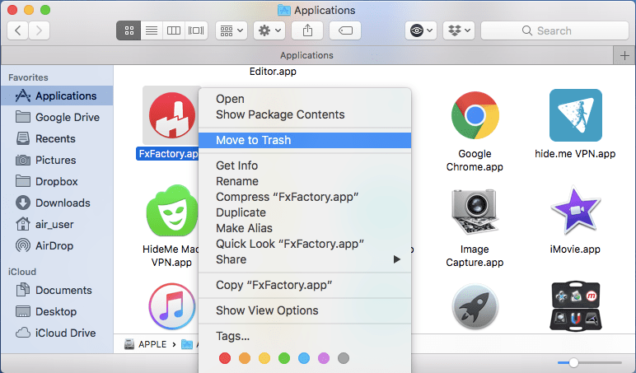Select the Google Chrome app icon
This screenshot has height=373, width=636.
coord(475,115)
